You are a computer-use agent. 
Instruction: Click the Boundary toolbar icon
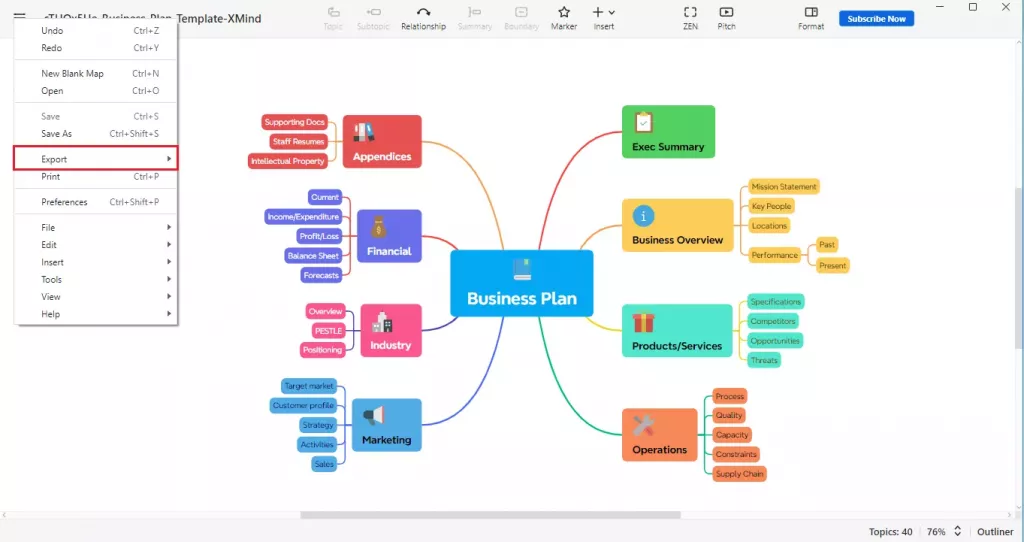click(x=521, y=12)
